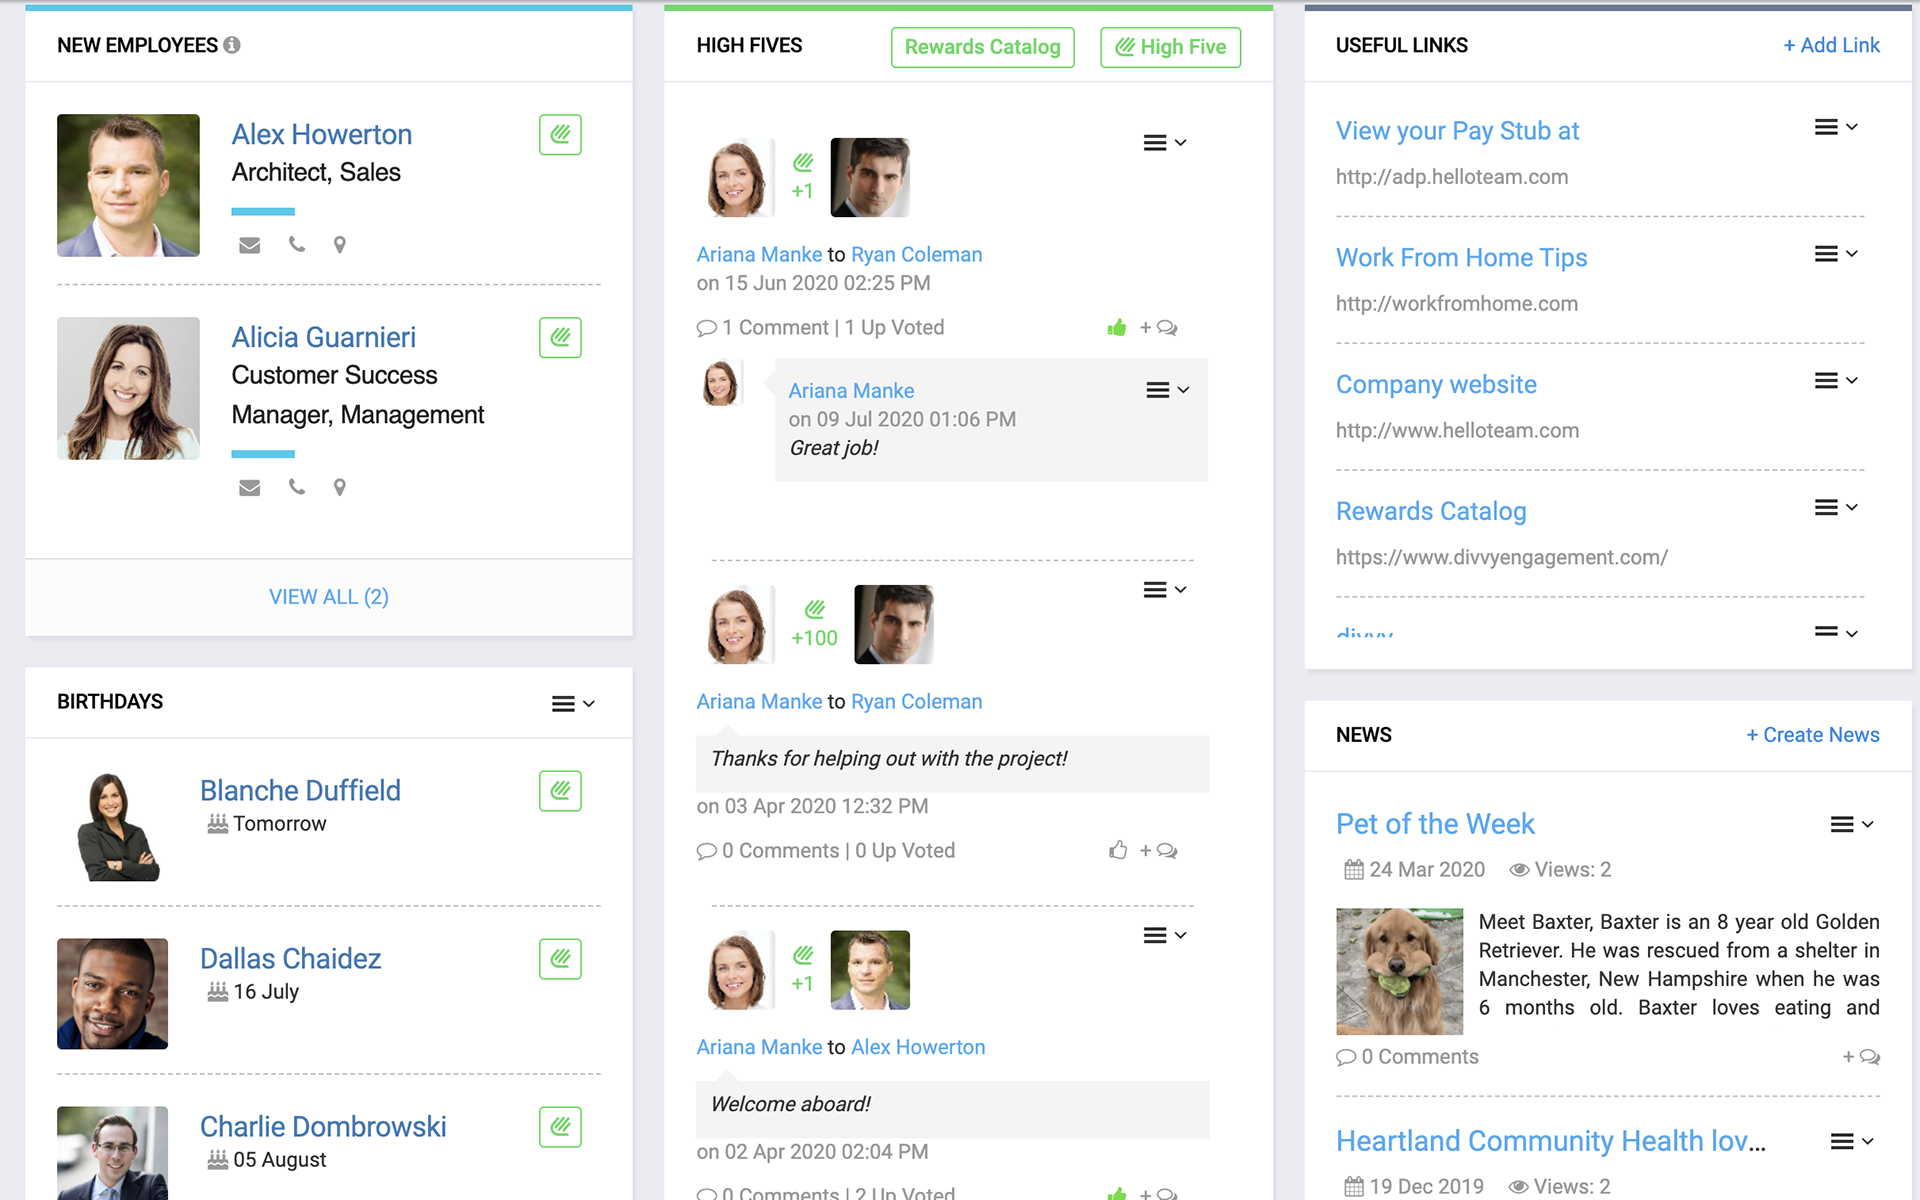Image resolution: width=1920 pixels, height=1200 pixels.
Task: Expand menu for Work From Home Tips link
Action: click(x=1836, y=254)
